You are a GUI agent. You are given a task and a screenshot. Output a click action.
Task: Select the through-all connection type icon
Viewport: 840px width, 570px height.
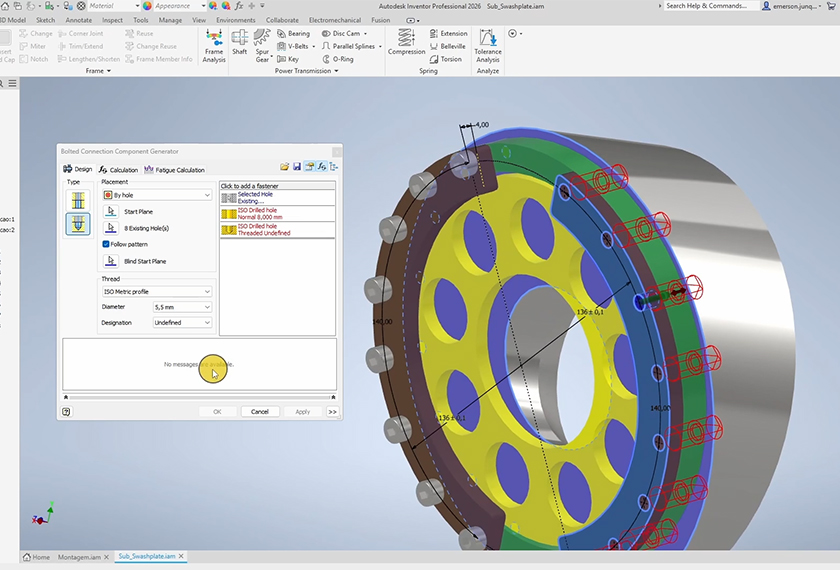pyautogui.click(x=77, y=200)
